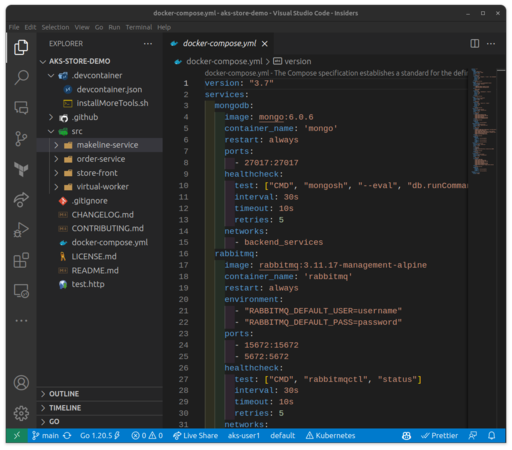
Task: Collapse the .devcontainer folder
Action: [51, 76]
